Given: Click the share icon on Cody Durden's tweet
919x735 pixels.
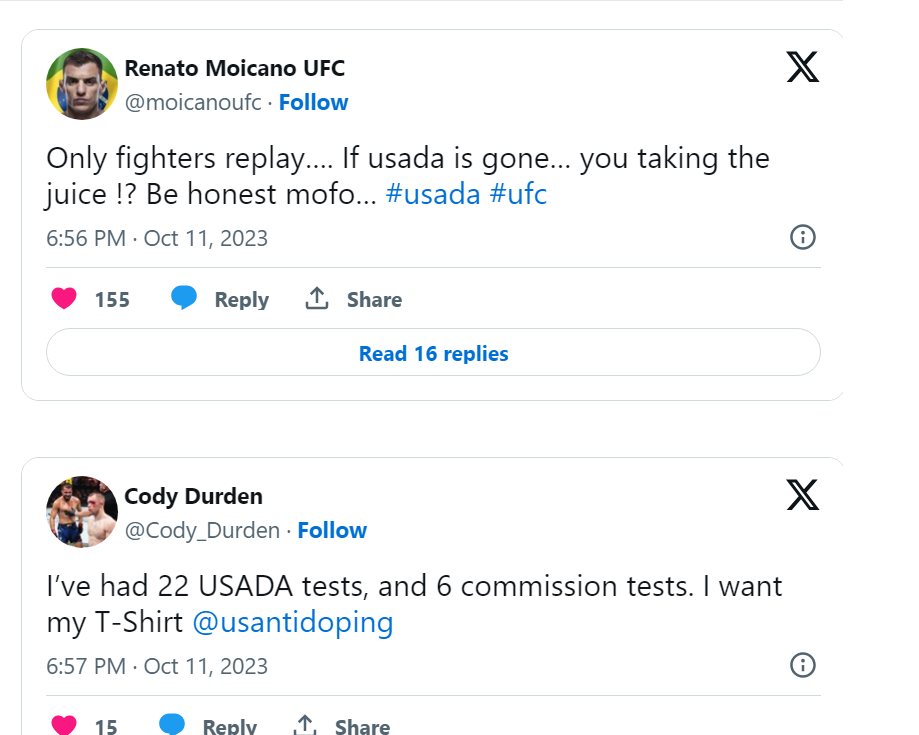Looking at the screenshot, I should click(x=305, y=725).
